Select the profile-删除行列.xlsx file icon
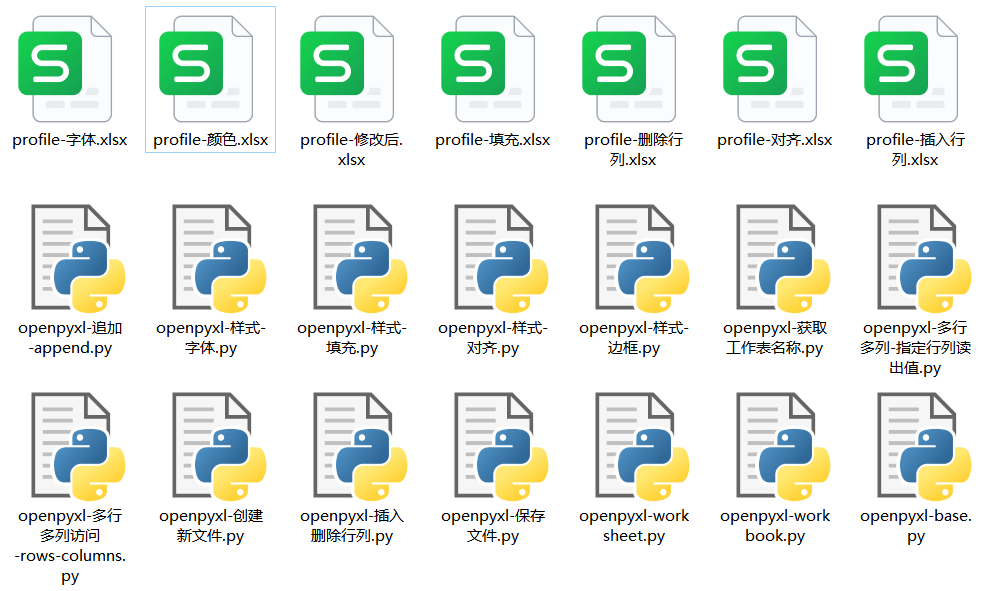This screenshot has width=994, height=591. point(629,68)
